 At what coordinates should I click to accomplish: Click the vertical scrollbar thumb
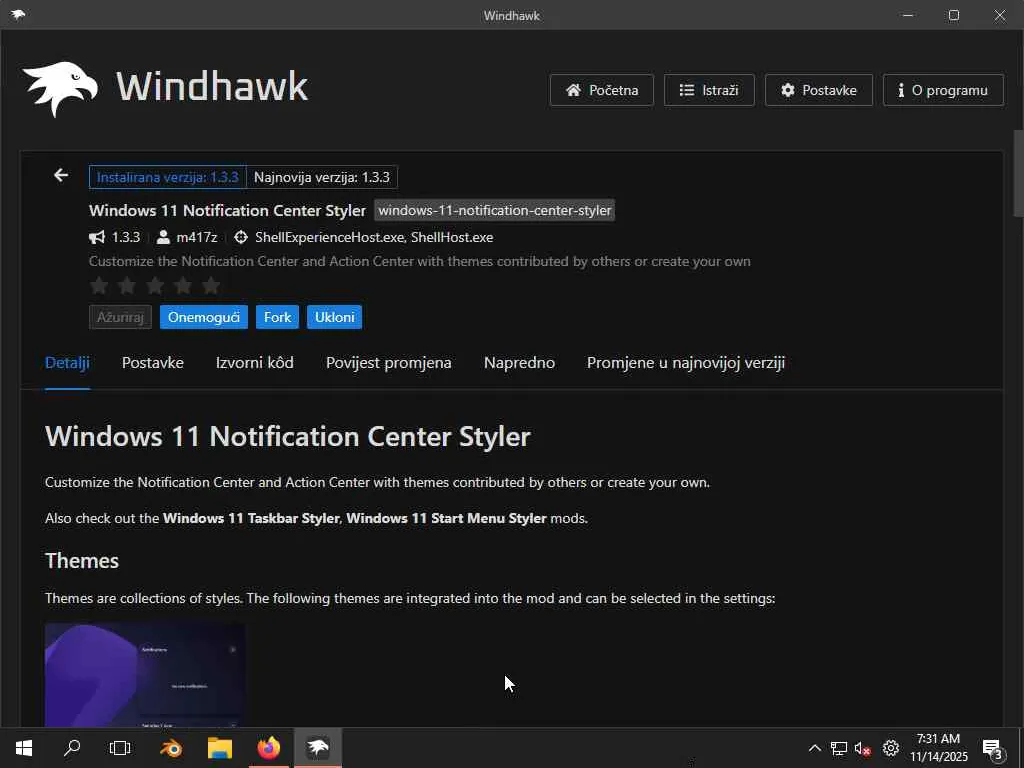[x=1018, y=173]
